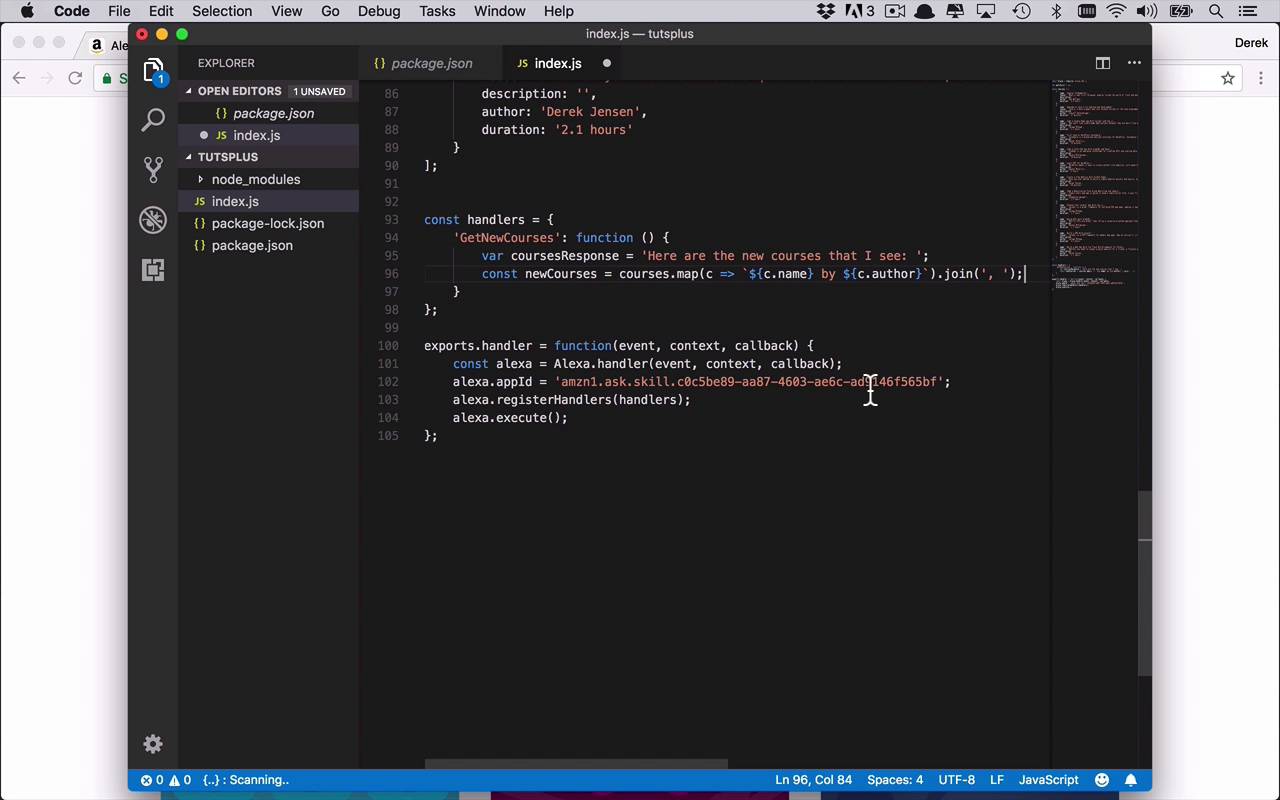This screenshot has width=1280, height=800.
Task: Click the Split Editor icon
Action: click(1103, 63)
